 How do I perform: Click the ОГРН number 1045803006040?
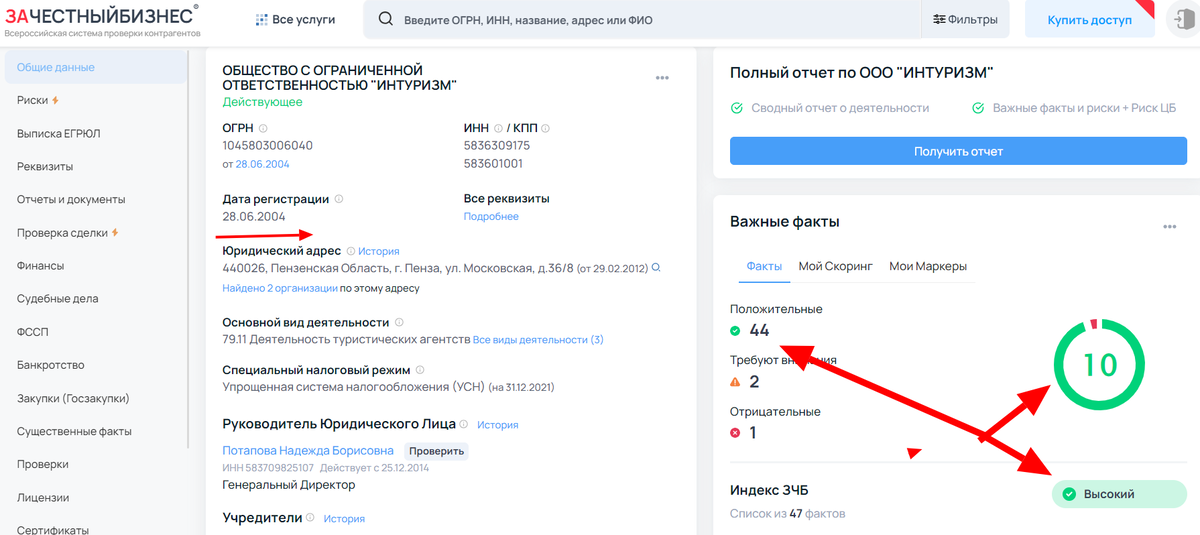point(268,146)
